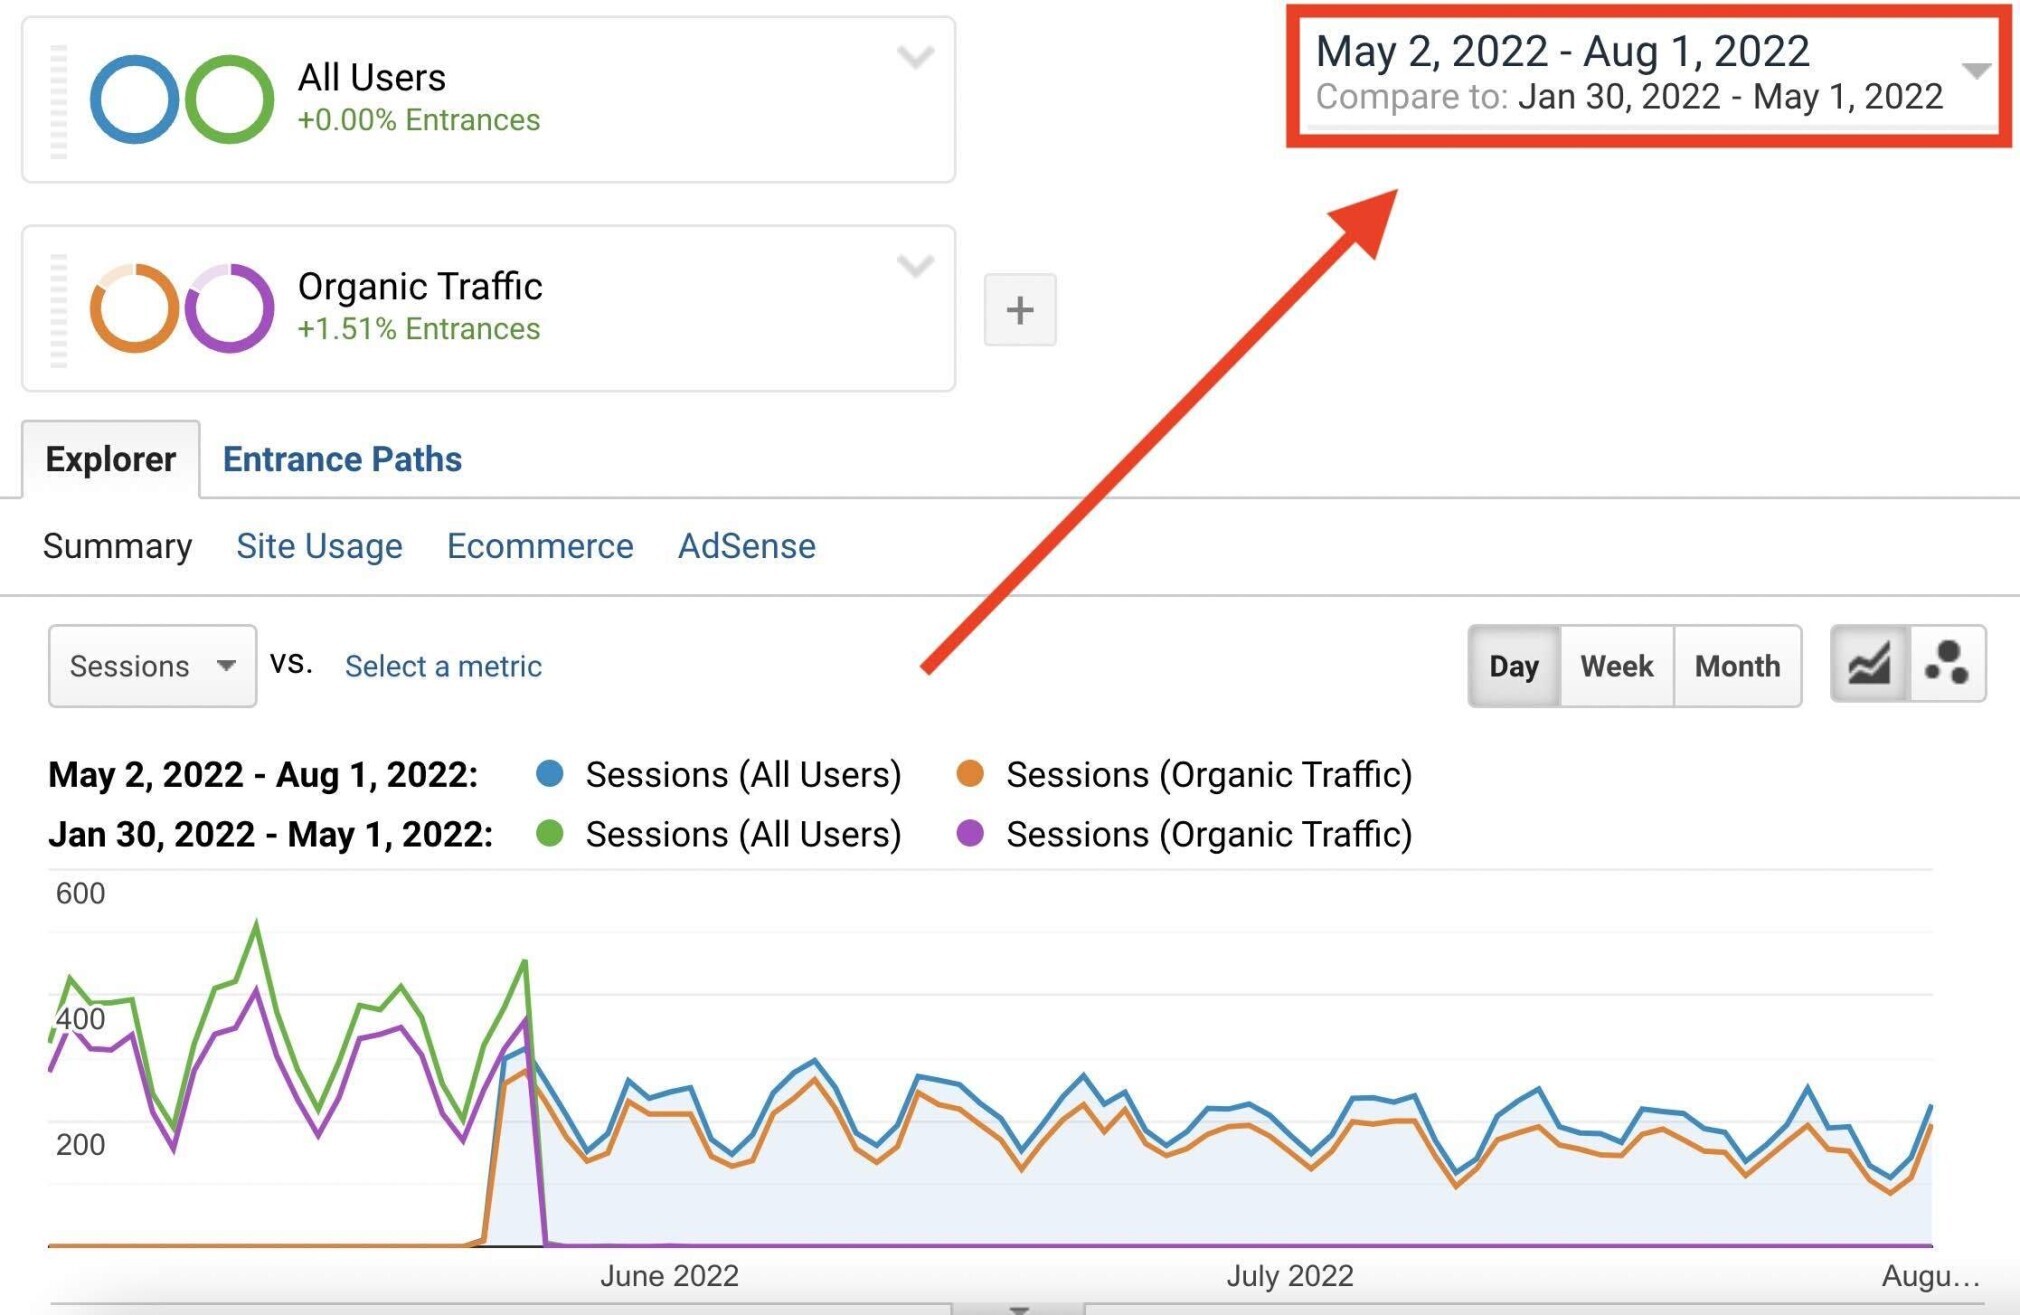The height and width of the screenshot is (1315, 2020).
Task: Switch to the Entrance Paths tab
Action: pos(342,459)
